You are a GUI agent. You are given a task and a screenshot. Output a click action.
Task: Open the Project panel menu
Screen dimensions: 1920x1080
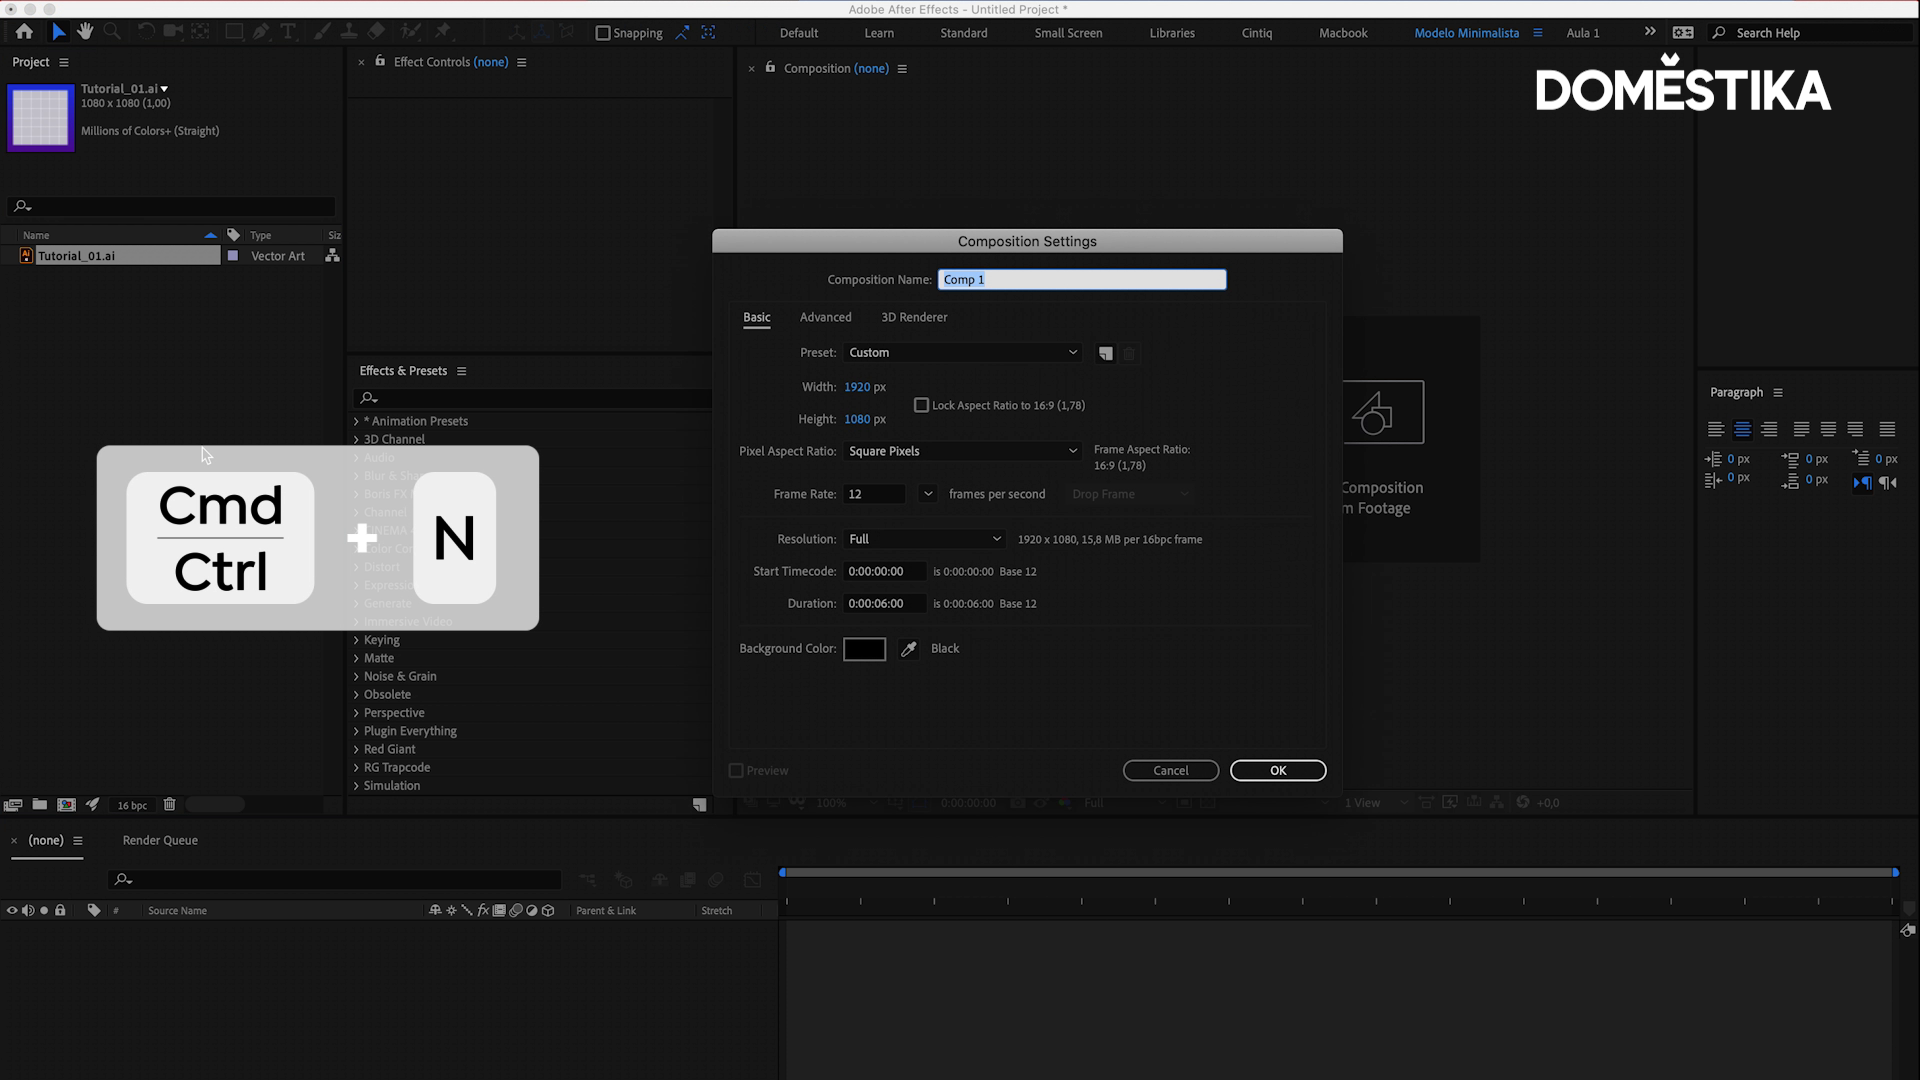tap(64, 62)
